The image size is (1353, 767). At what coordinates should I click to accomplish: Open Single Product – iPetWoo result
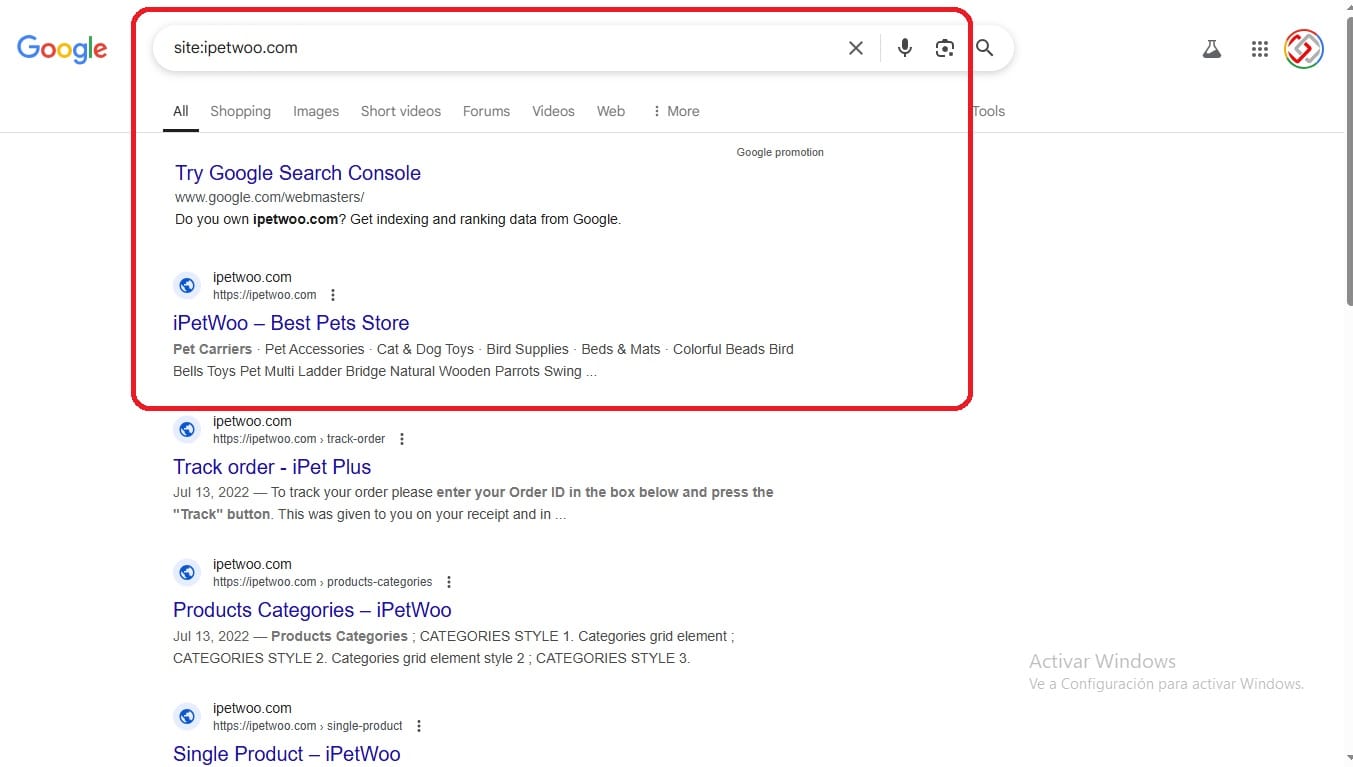point(287,754)
